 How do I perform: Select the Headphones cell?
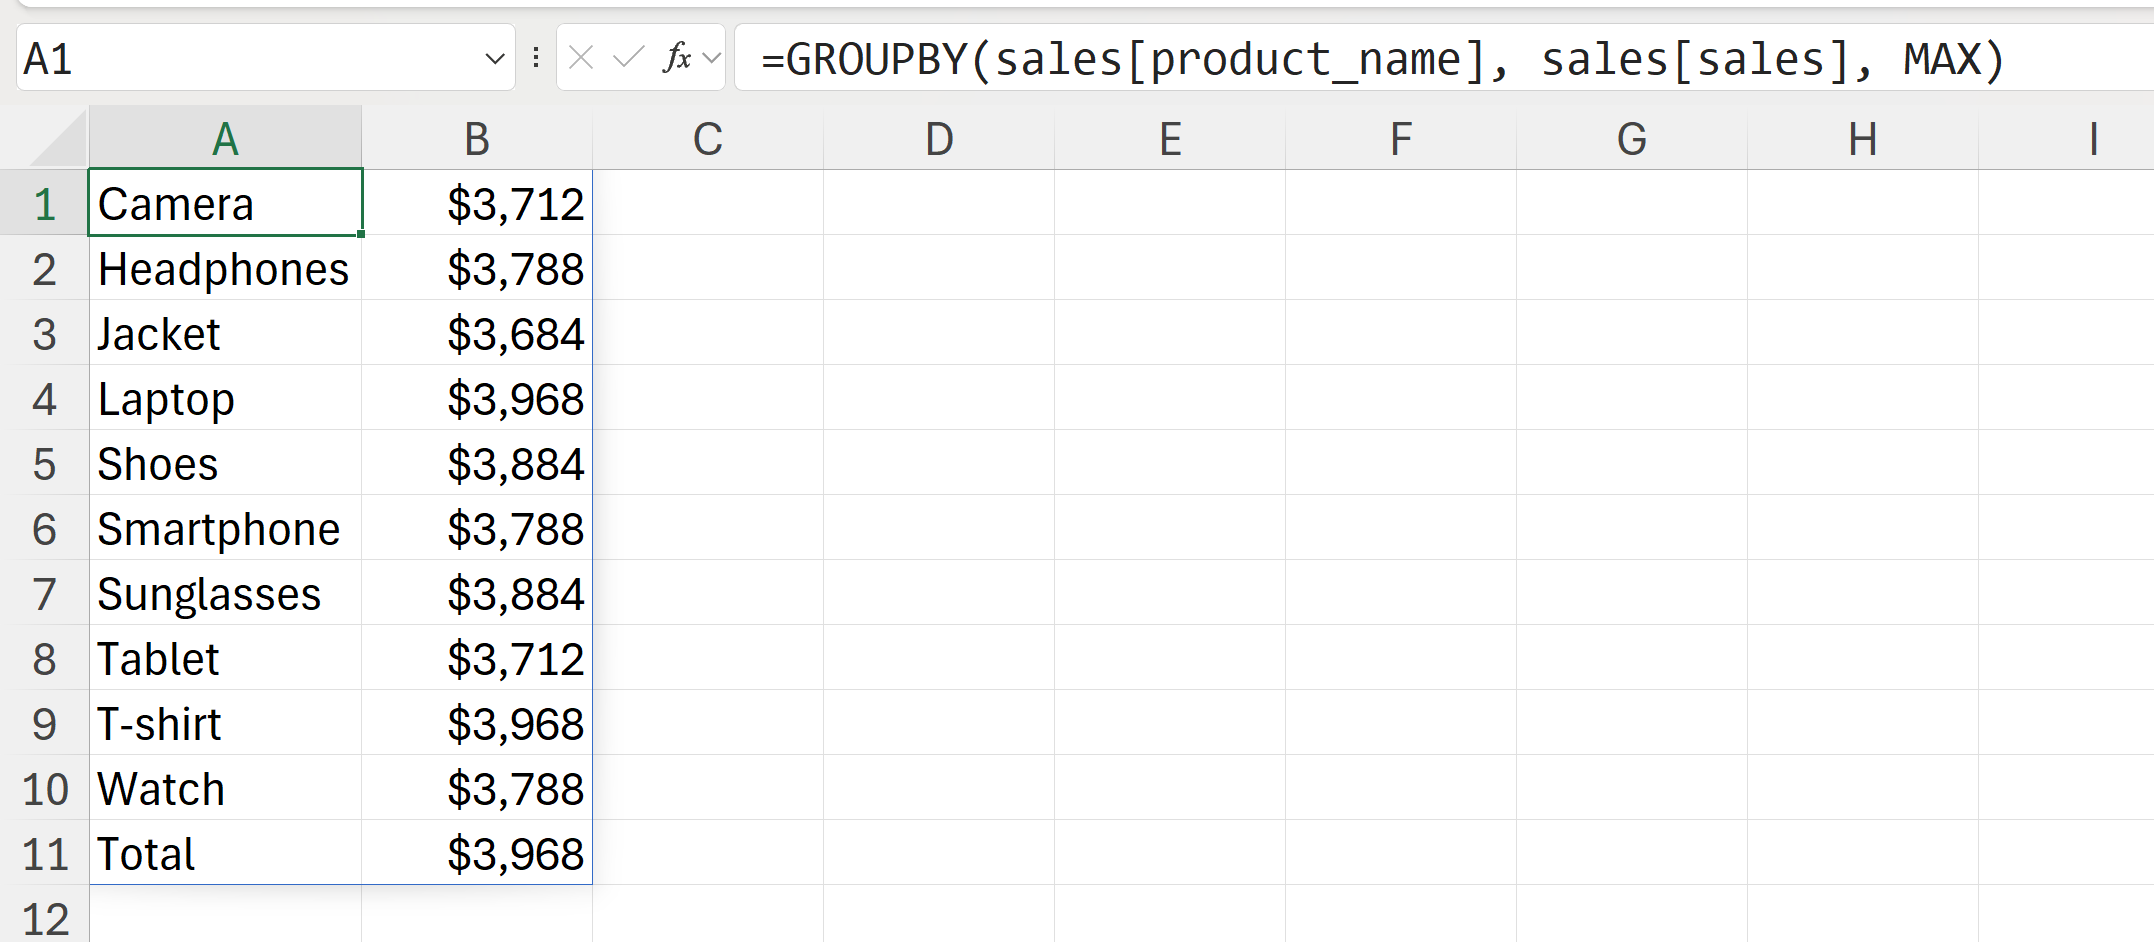pos(225,269)
